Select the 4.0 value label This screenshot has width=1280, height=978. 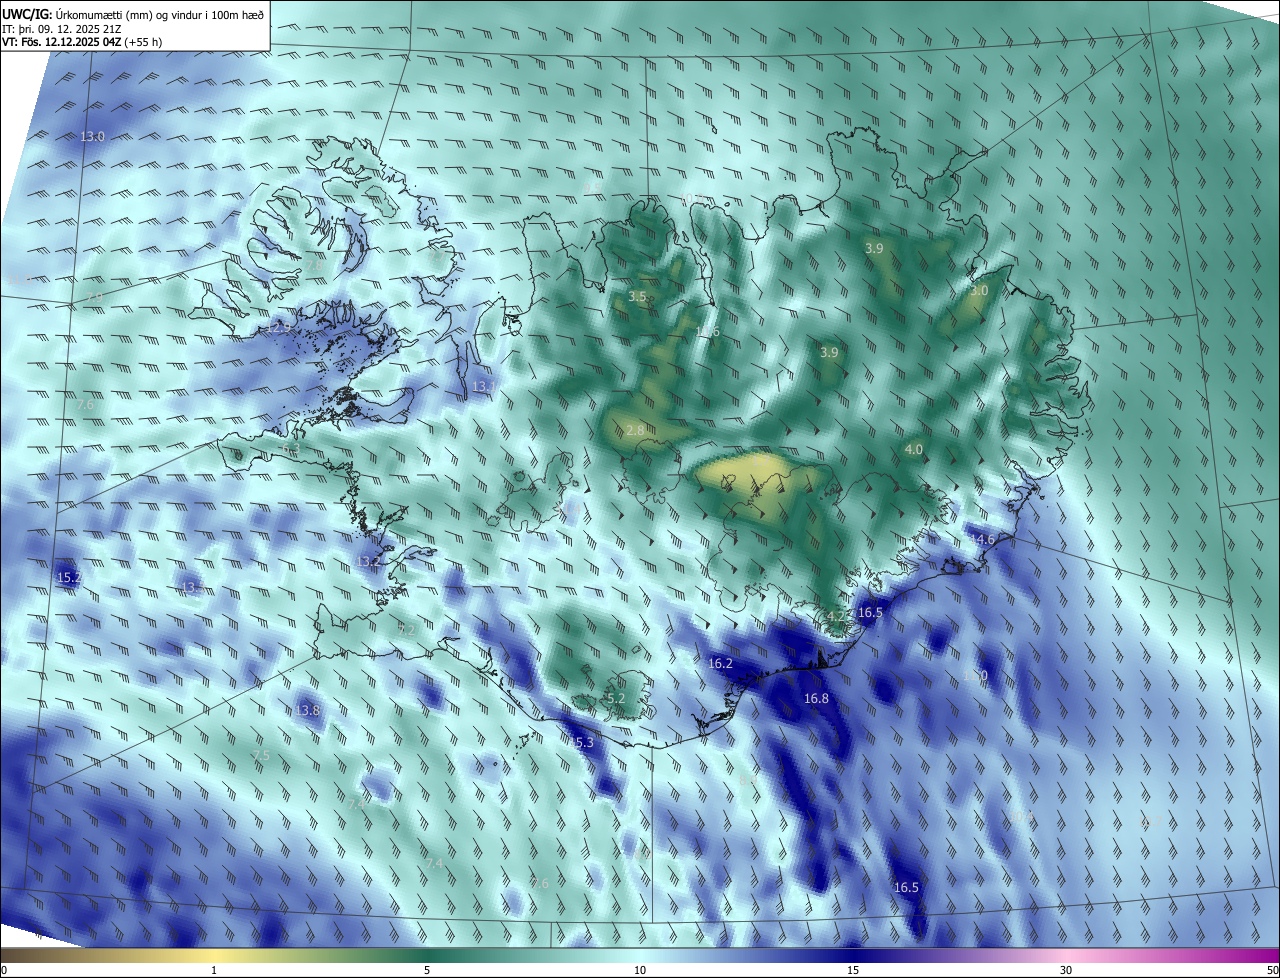click(x=913, y=450)
